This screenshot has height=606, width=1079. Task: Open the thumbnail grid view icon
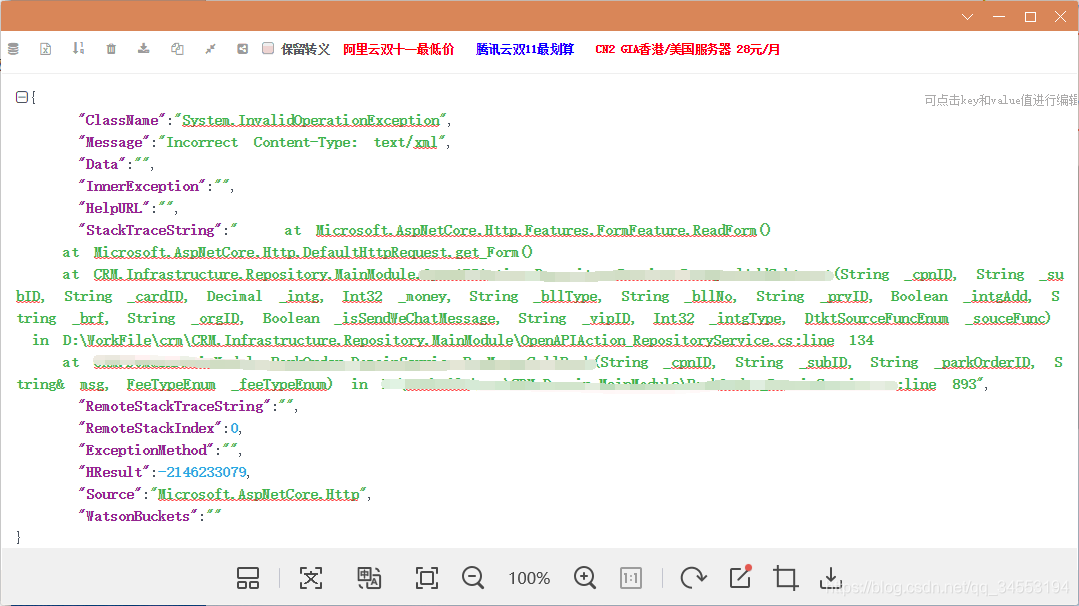[248, 578]
